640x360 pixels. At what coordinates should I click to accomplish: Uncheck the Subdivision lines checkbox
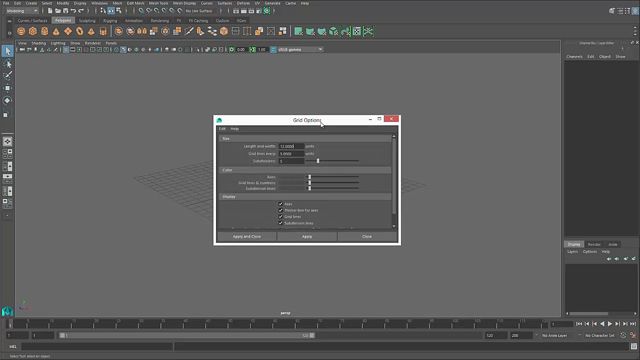280,223
